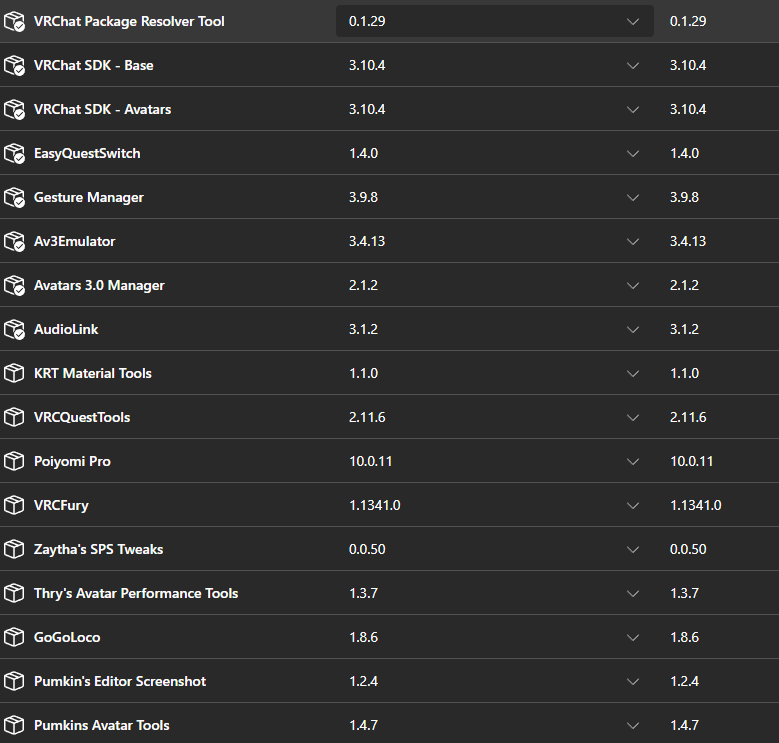Image resolution: width=779 pixels, height=743 pixels.
Task: Click the Av3Emulator package icon
Action: pyautogui.click(x=14, y=241)
